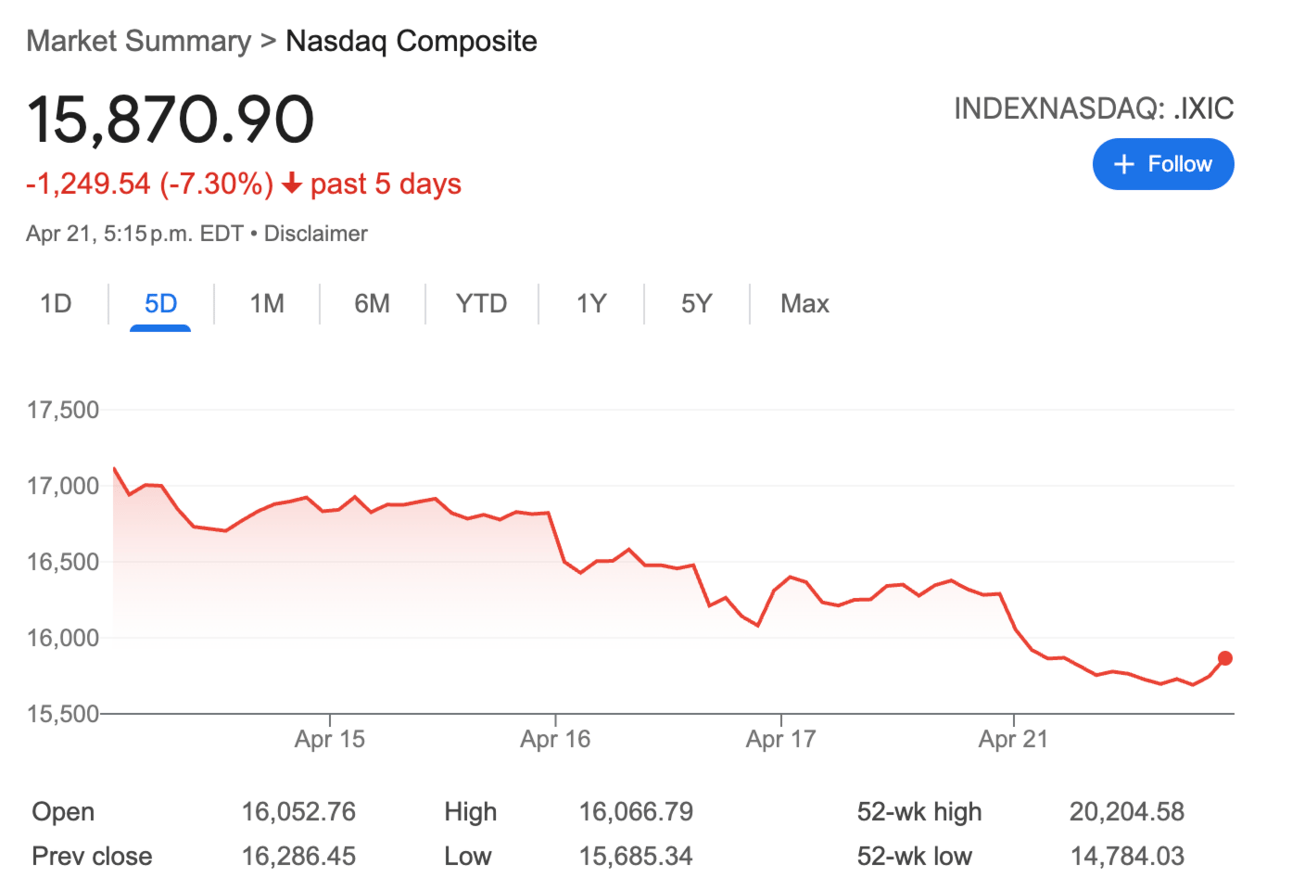
Task: Click the red down arrow icon
Action: [292, 184]
